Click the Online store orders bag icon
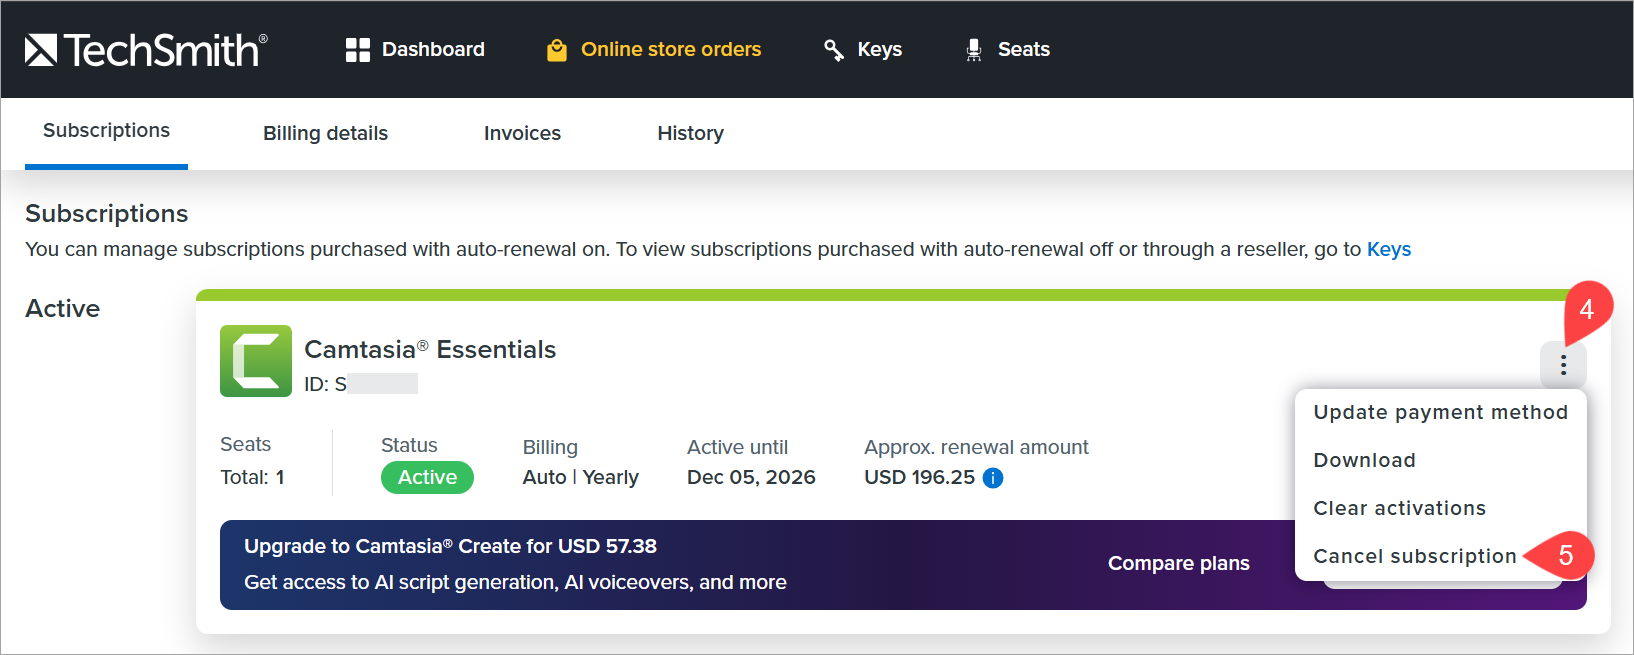The height and width of the screenshot is (655, 1634). 557,50
